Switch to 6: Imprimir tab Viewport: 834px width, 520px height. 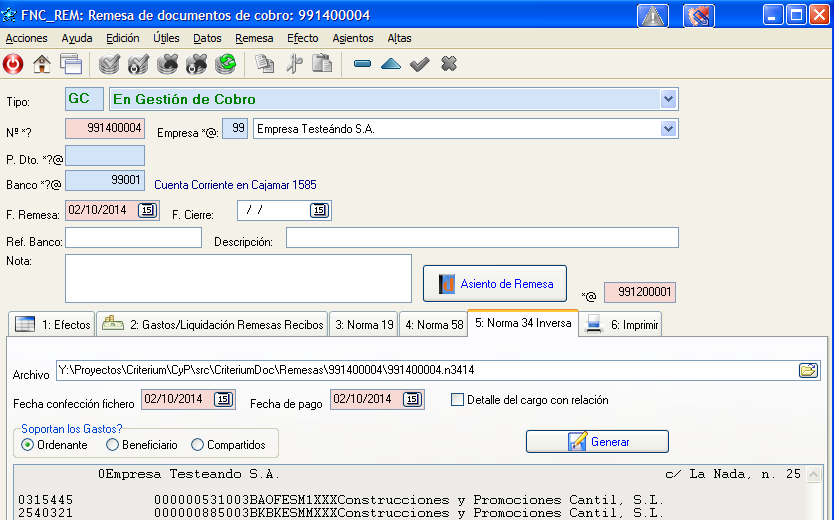[x=620, y=324]
